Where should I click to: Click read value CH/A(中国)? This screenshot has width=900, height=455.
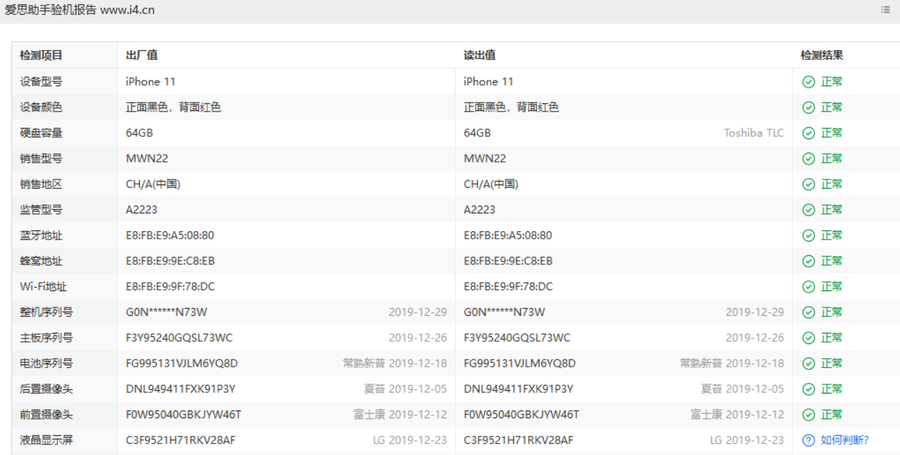pyautogui.click(x=491, y=184)
